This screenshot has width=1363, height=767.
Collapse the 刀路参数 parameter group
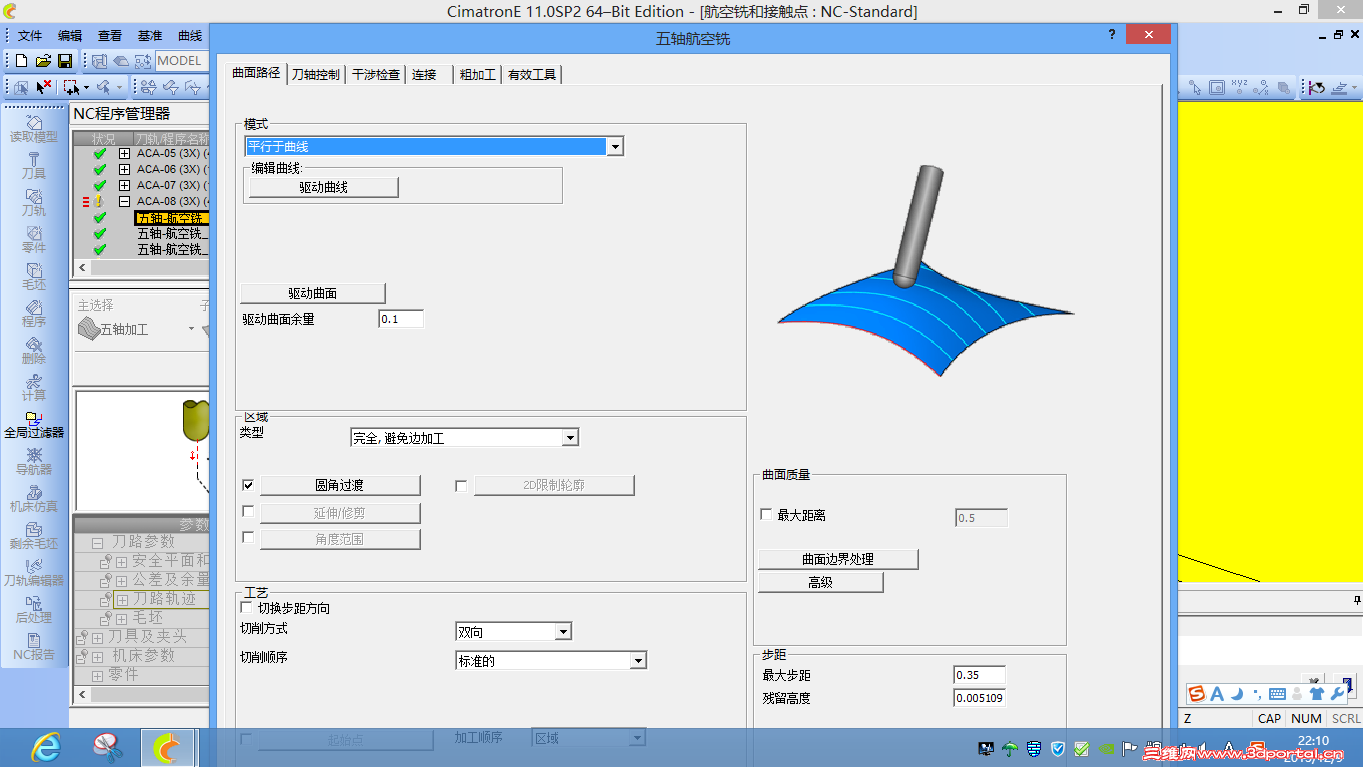98,543
